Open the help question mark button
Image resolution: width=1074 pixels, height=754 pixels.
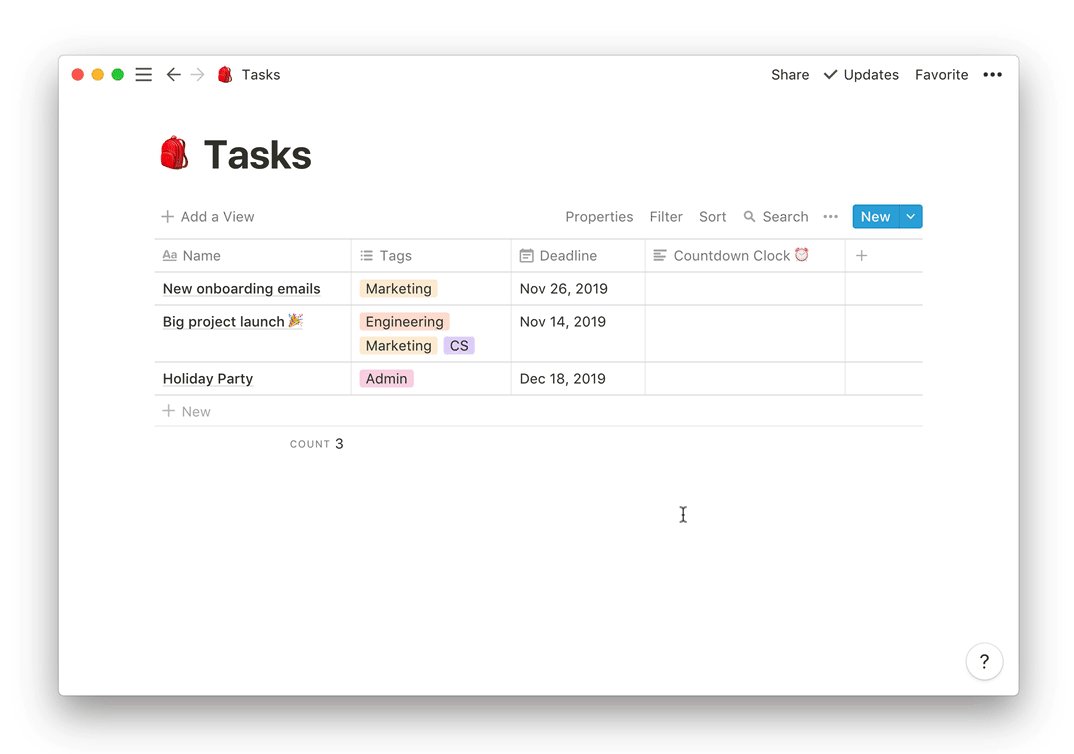click(x=984, y=661)
